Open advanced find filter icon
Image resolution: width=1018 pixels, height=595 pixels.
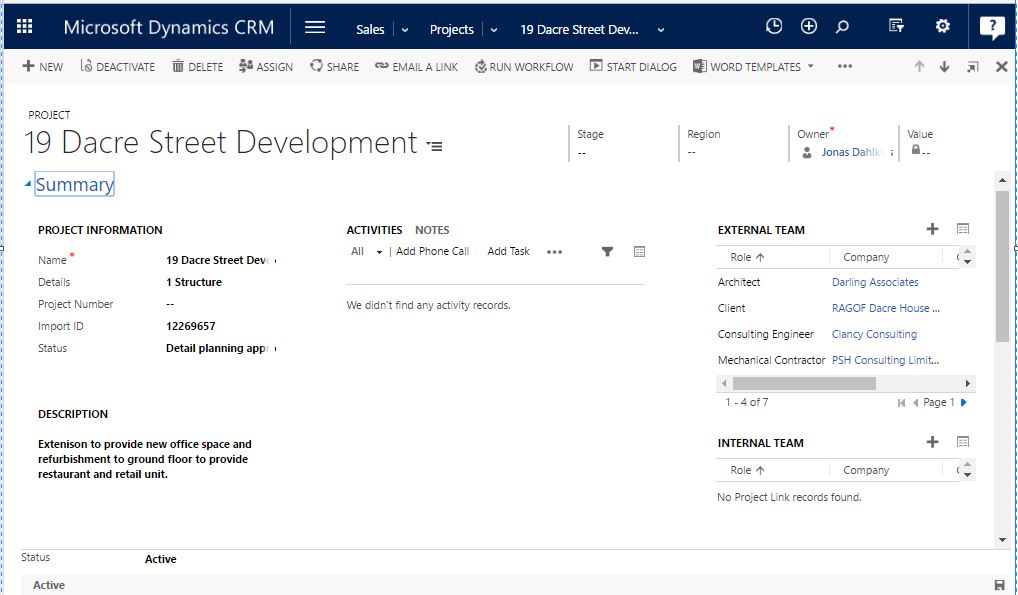click(x=896, y=26)
